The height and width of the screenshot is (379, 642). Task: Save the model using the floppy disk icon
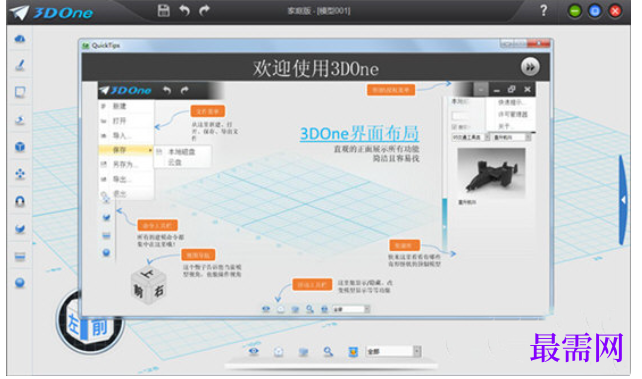coord(164,10)
